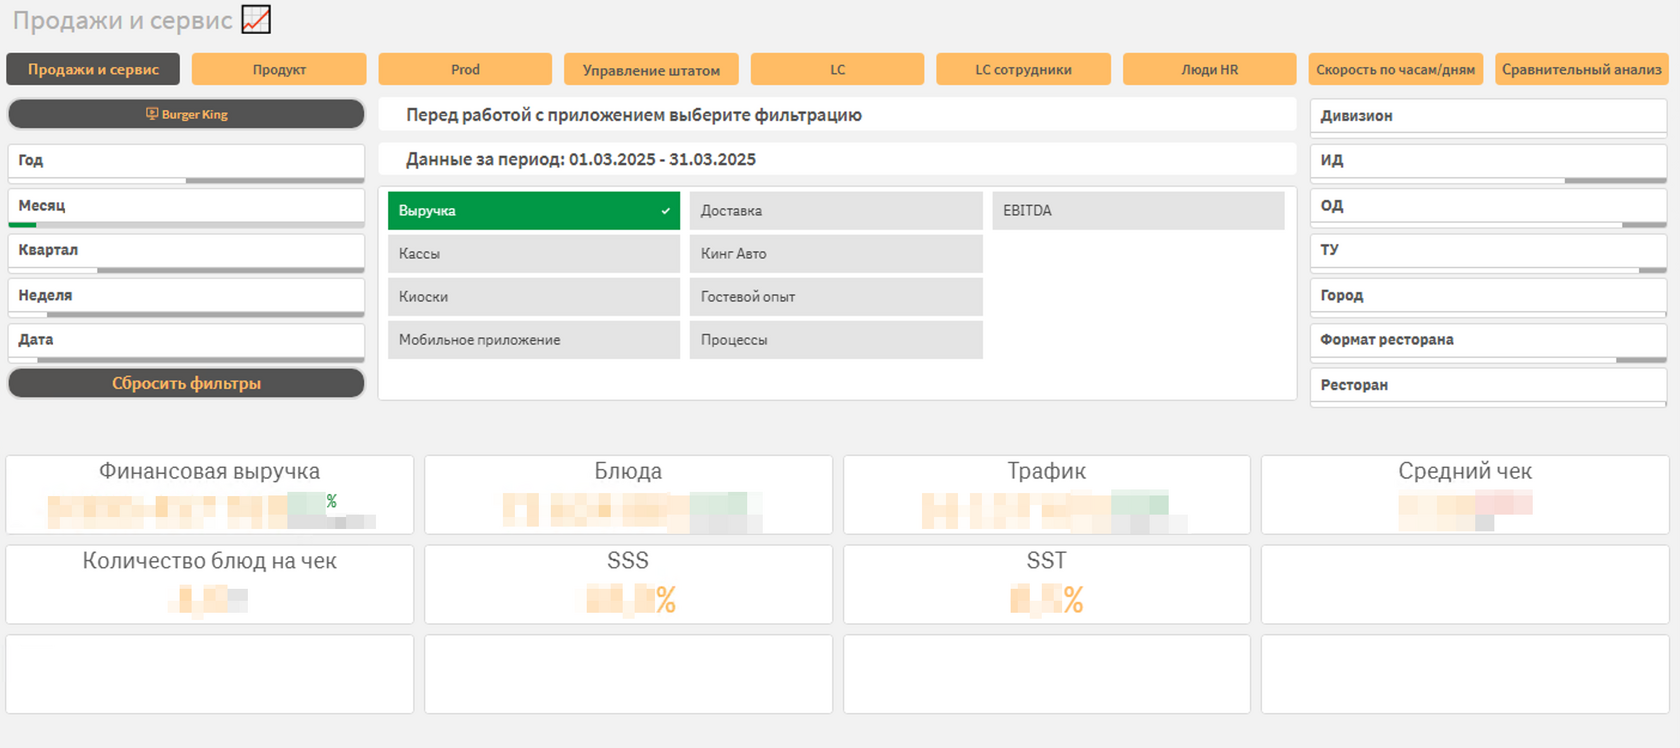Viewport: 1680px width, 748px height.
Task: Switch to the Prod tab
Action: coord(465,69)
